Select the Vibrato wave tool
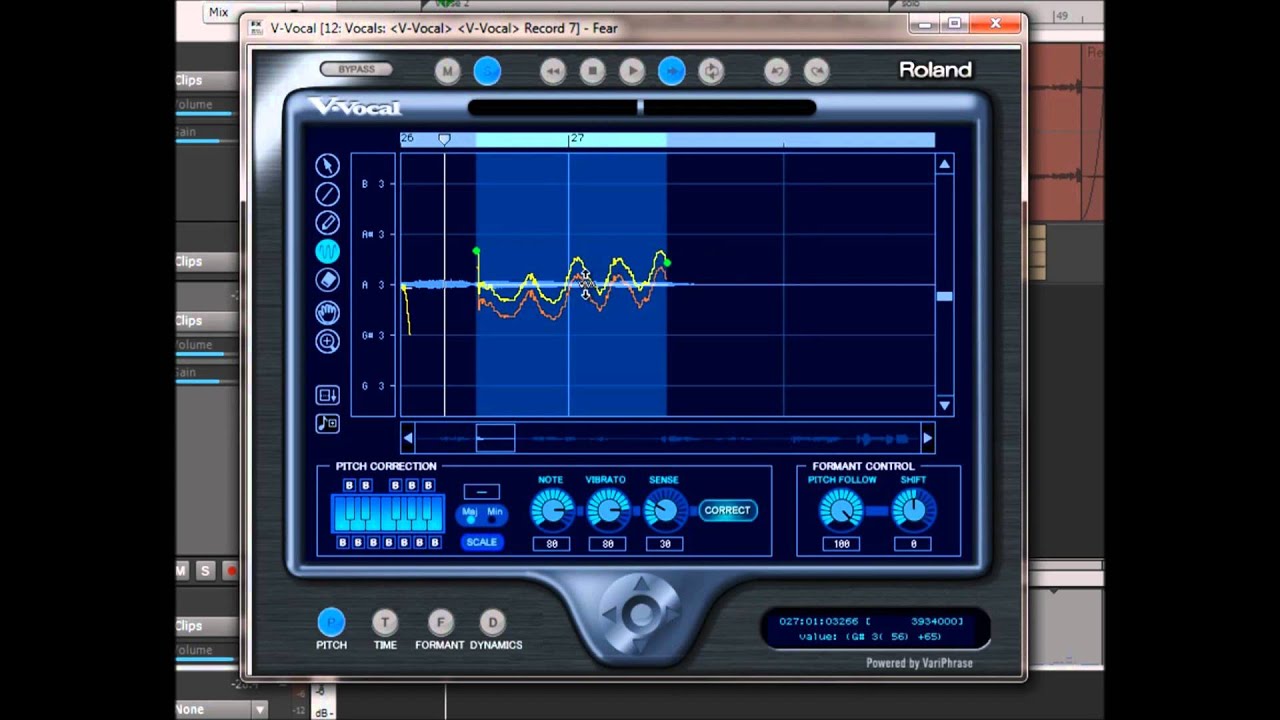 [x=327, y=252]
